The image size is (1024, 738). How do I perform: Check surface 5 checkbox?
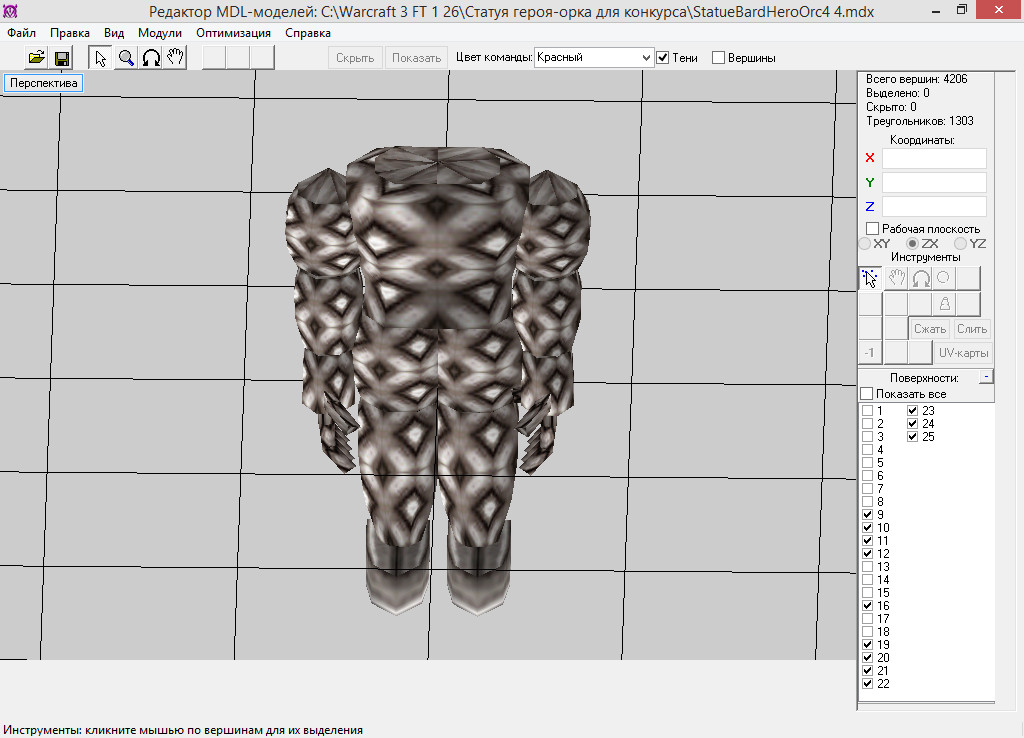(867, 463)
